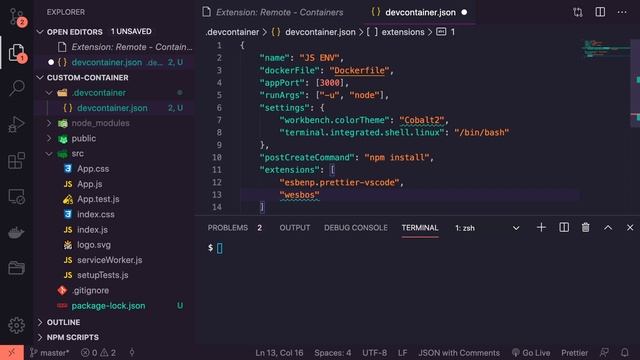Image resolution: width=640 pixels, height=360 pixels.
Task: Click Ln 13, Col 16 cursor position
Action: point(279,353)
